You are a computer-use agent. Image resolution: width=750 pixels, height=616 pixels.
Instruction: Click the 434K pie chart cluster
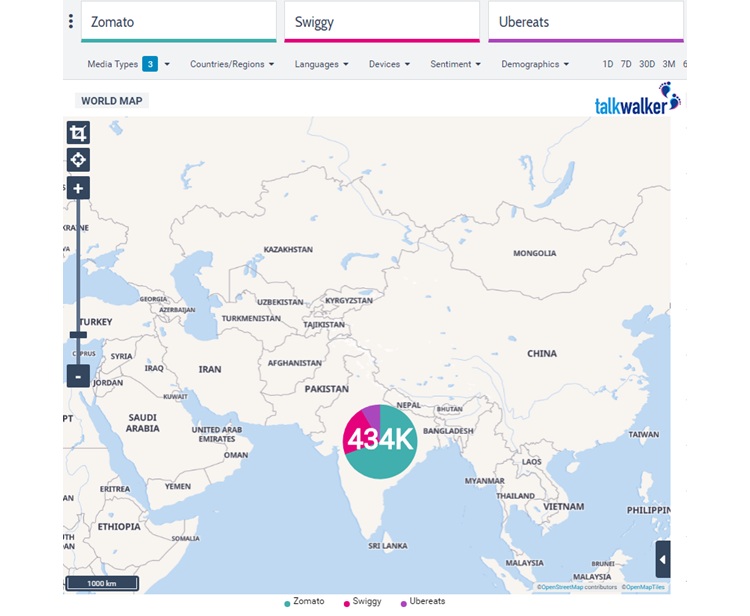[x=379, y=440]
